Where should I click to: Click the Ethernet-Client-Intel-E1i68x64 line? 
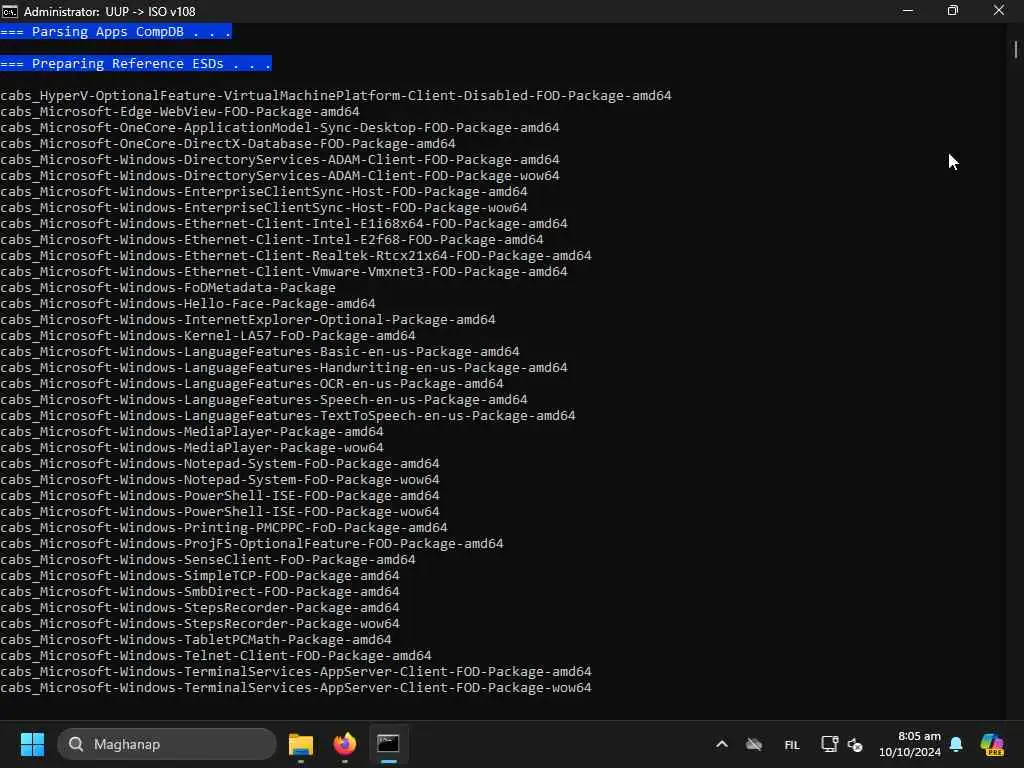(284, 223)
